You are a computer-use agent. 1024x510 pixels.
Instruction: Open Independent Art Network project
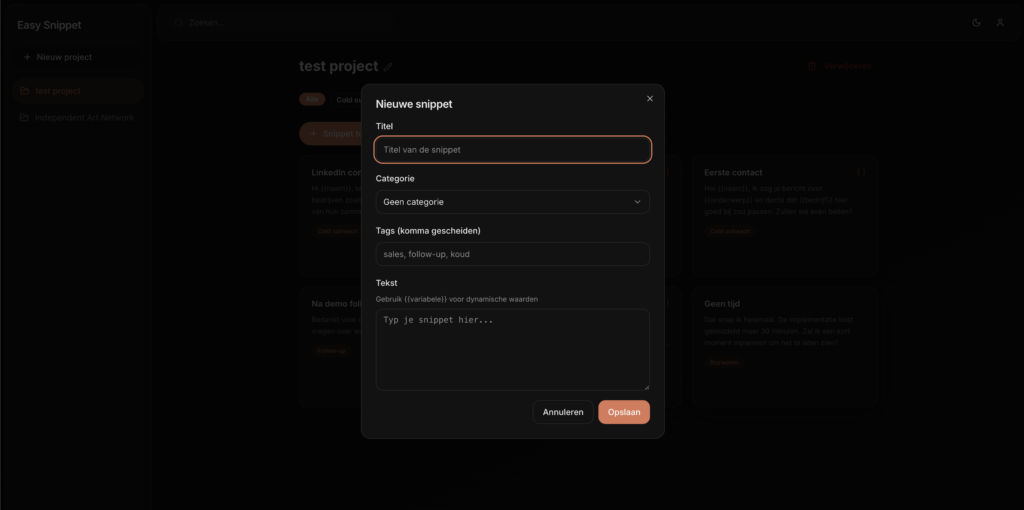click(84, 117)
